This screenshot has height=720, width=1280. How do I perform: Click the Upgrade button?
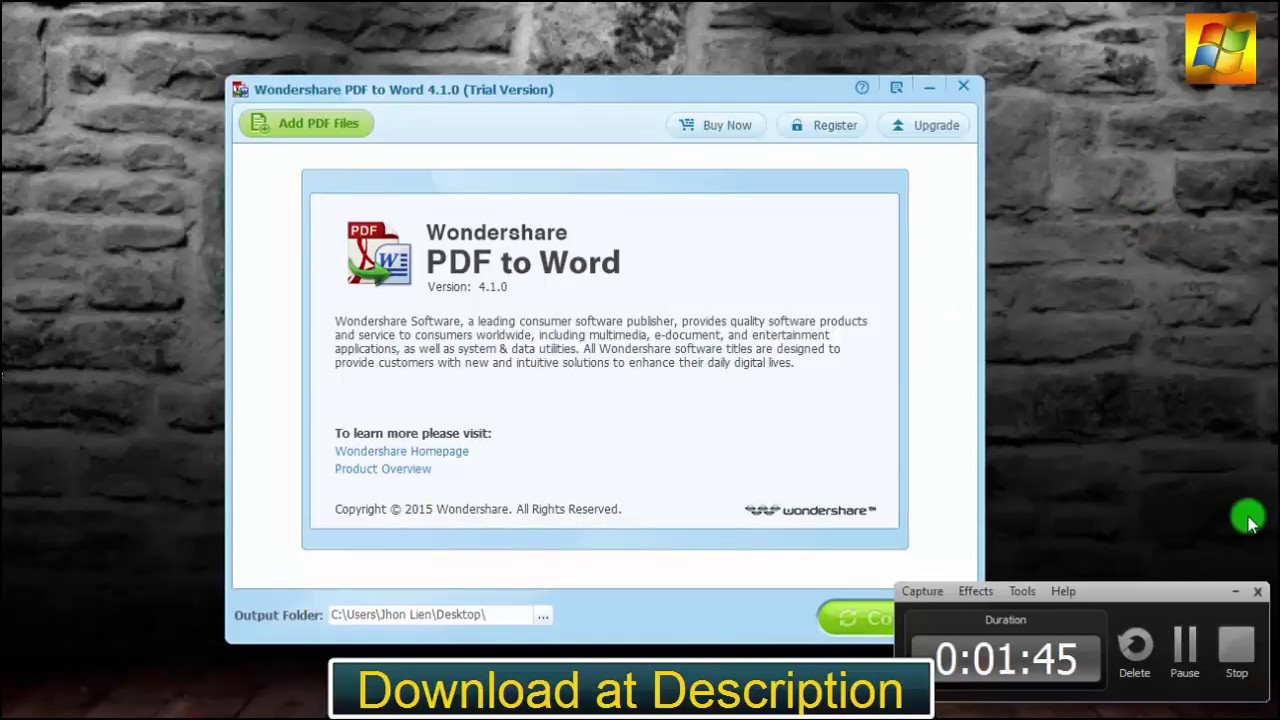(925, 125)
